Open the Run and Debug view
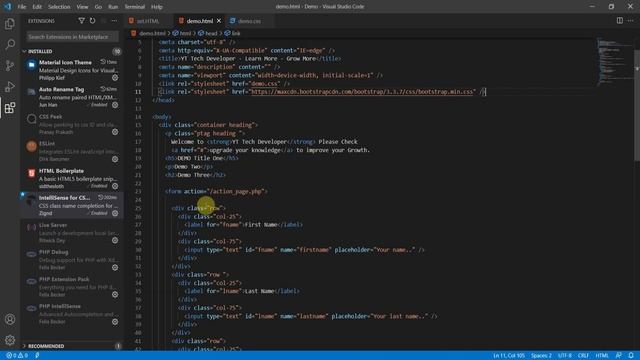This screenshot has height=360, width=640. [10, 87]
